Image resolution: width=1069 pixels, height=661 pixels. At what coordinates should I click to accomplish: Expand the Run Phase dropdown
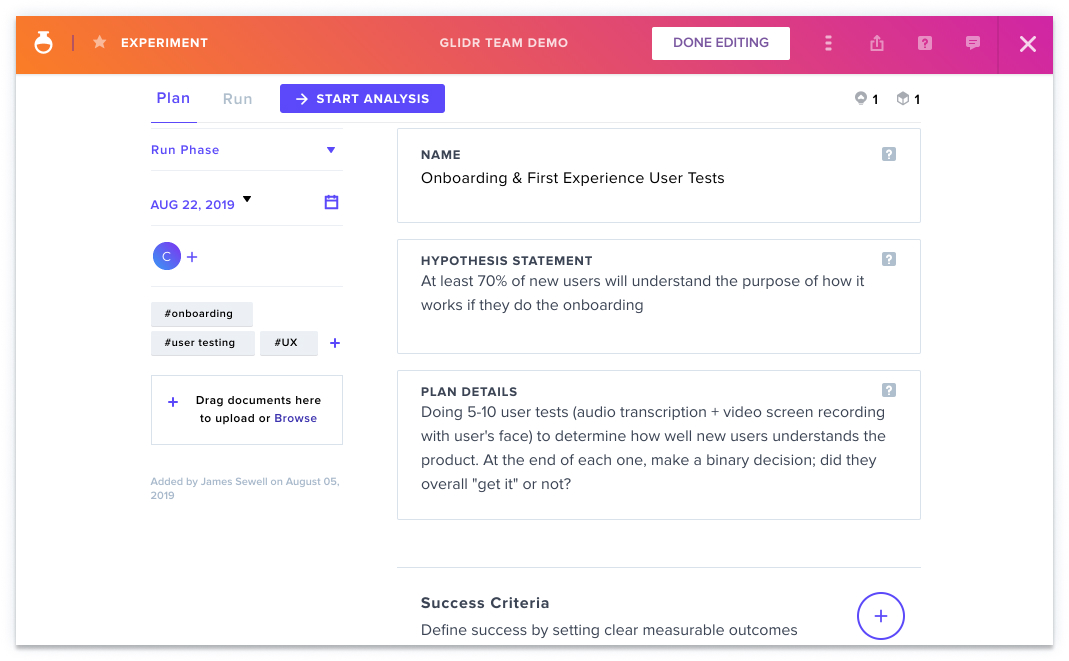click(246, 150)
